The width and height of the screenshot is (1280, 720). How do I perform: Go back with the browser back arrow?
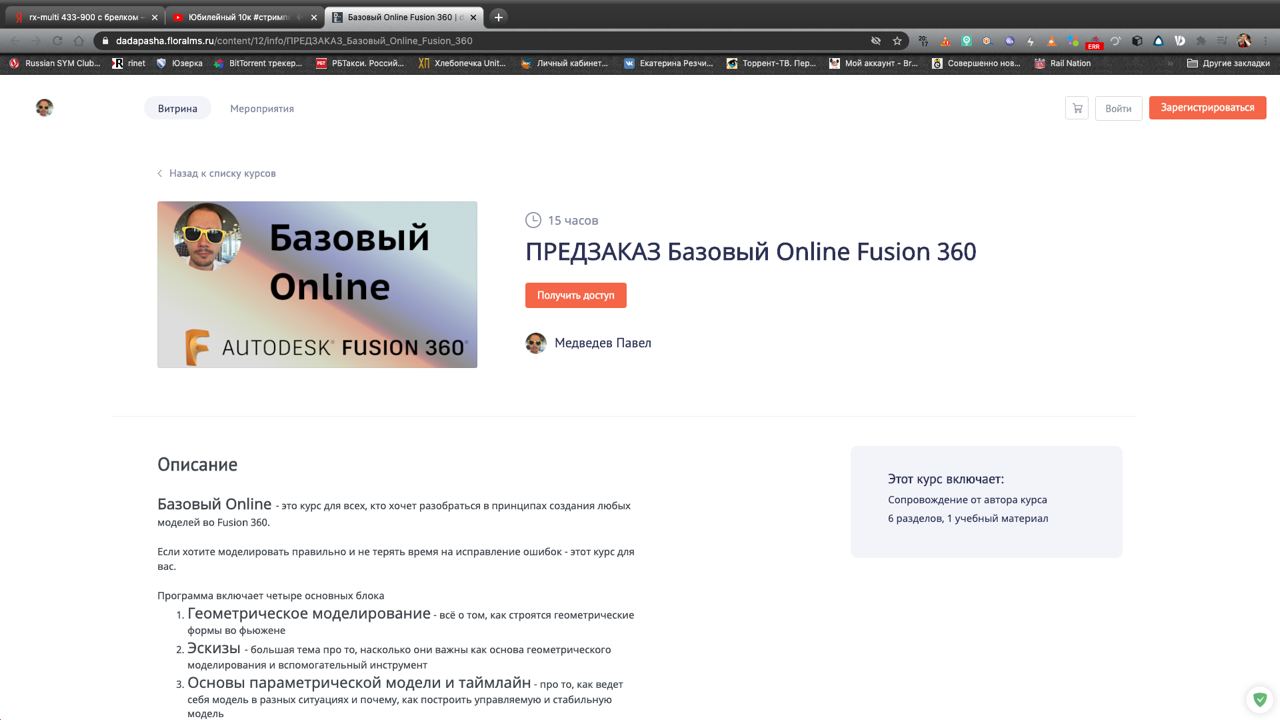[15, 41]
